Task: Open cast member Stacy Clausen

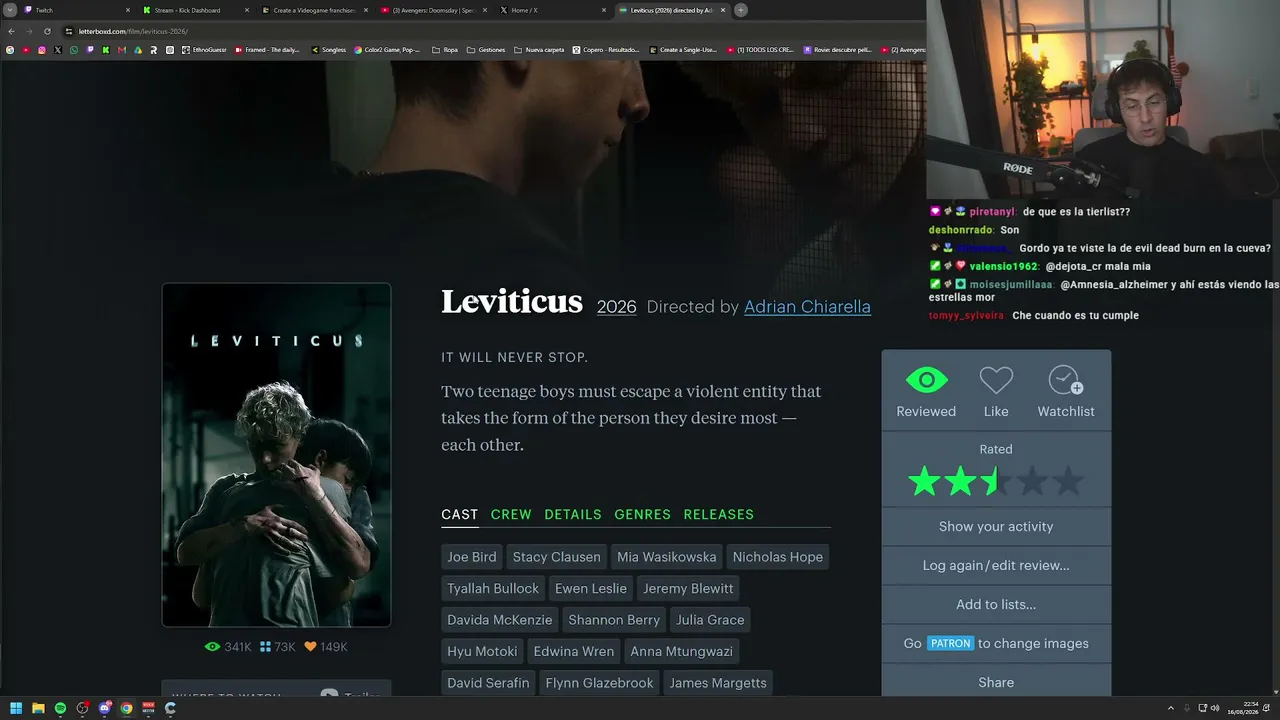Action: click(557, 557)
